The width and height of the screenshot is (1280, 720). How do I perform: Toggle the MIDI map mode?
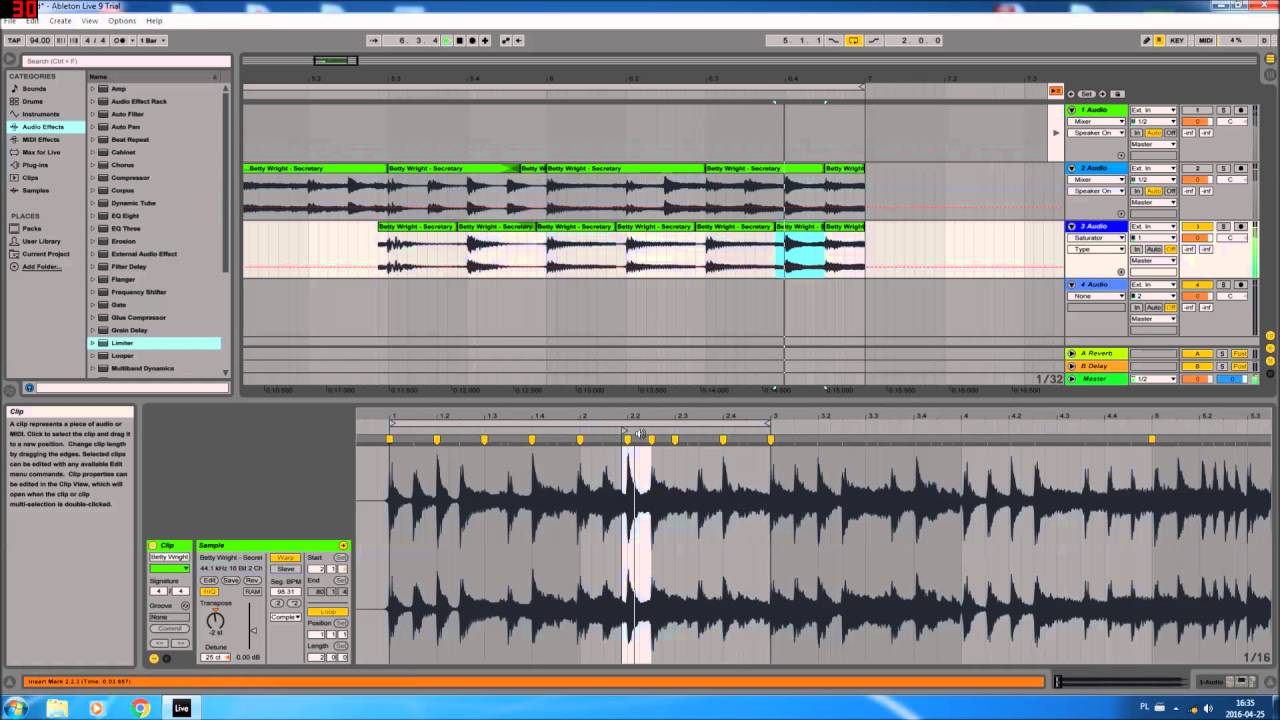coord(1206,40)
